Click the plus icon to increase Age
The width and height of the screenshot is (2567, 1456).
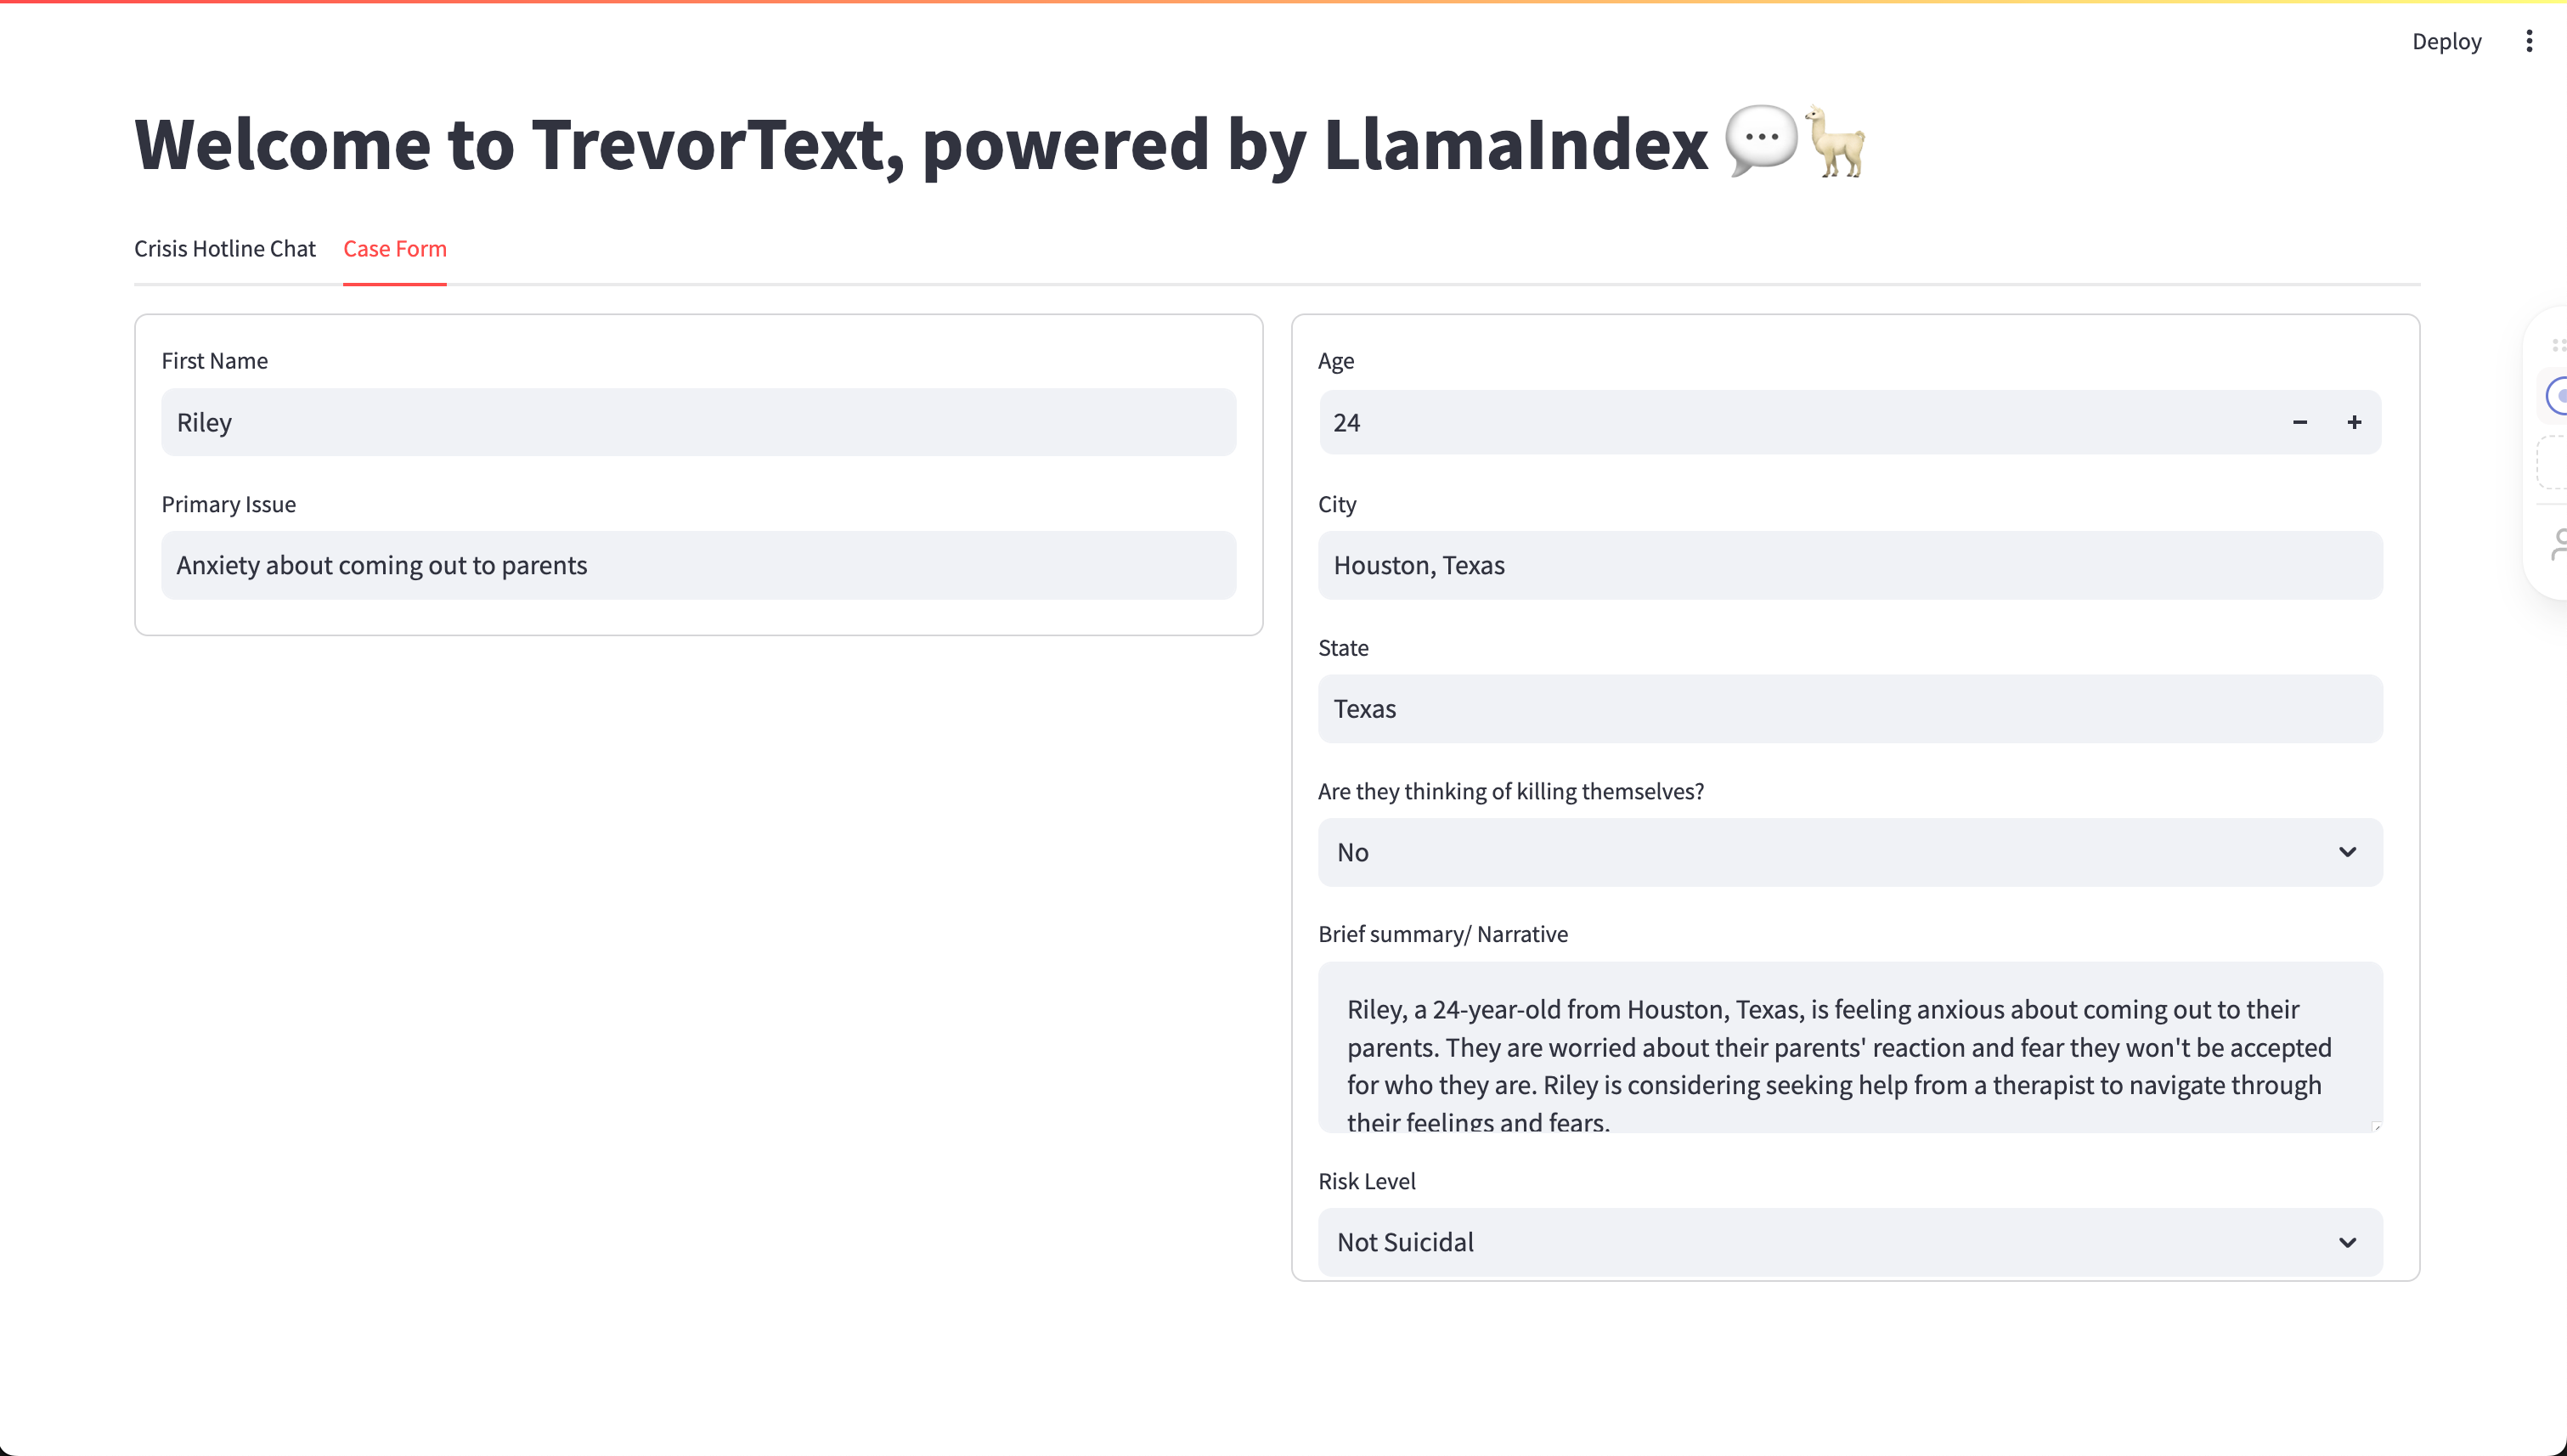click(x=2354, y=422)
